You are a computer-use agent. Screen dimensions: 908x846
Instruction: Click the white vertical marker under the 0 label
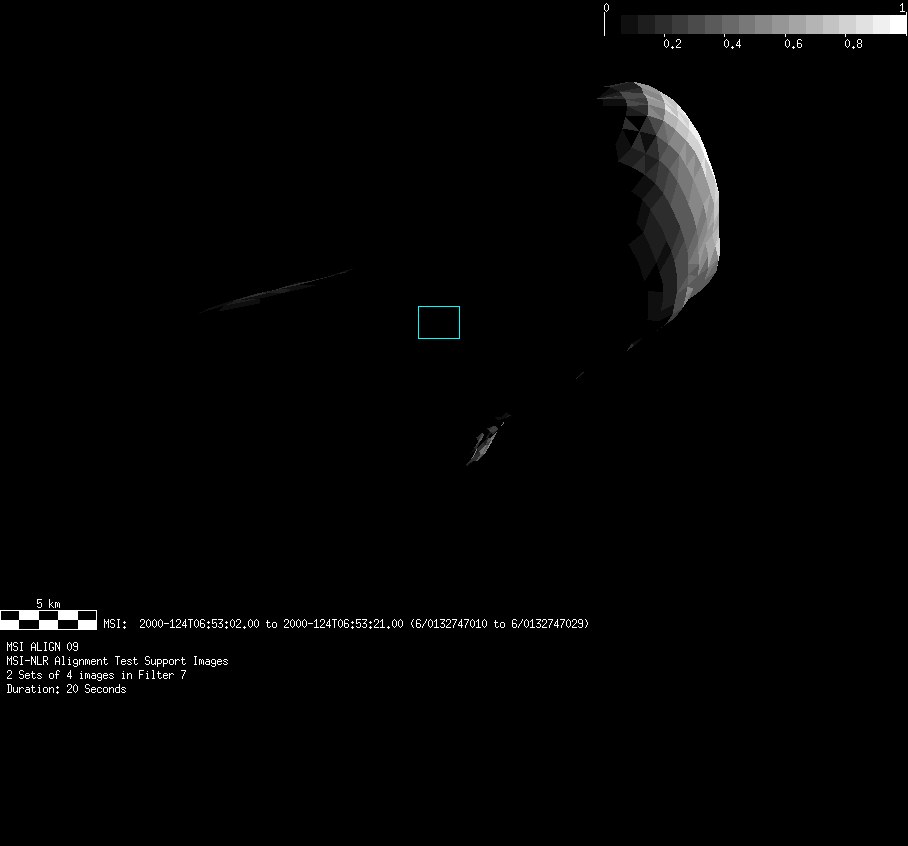coord(604,24)
